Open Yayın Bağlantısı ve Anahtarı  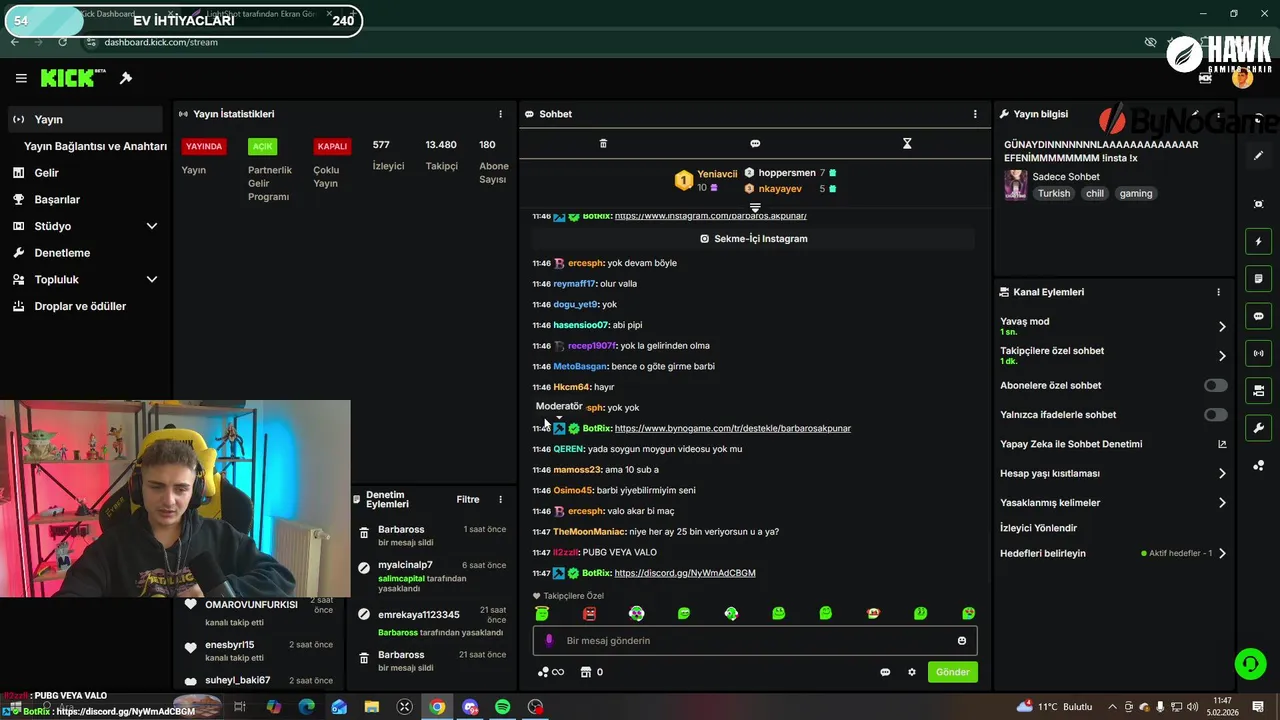click(x=95, y=146)
